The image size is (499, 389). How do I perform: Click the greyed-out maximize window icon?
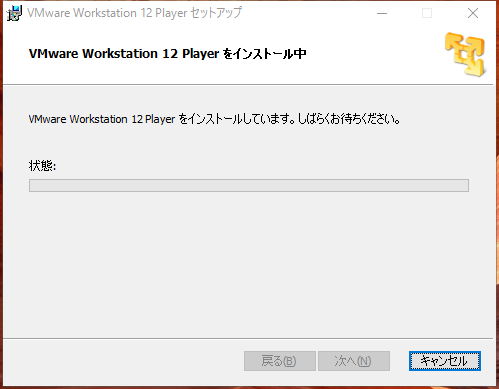point(427,13)
